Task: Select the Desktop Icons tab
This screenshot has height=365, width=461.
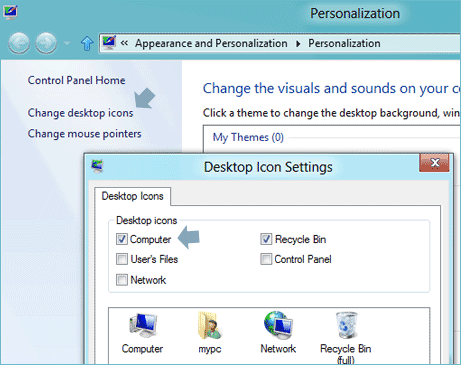Action: click(x=132, y=196)
